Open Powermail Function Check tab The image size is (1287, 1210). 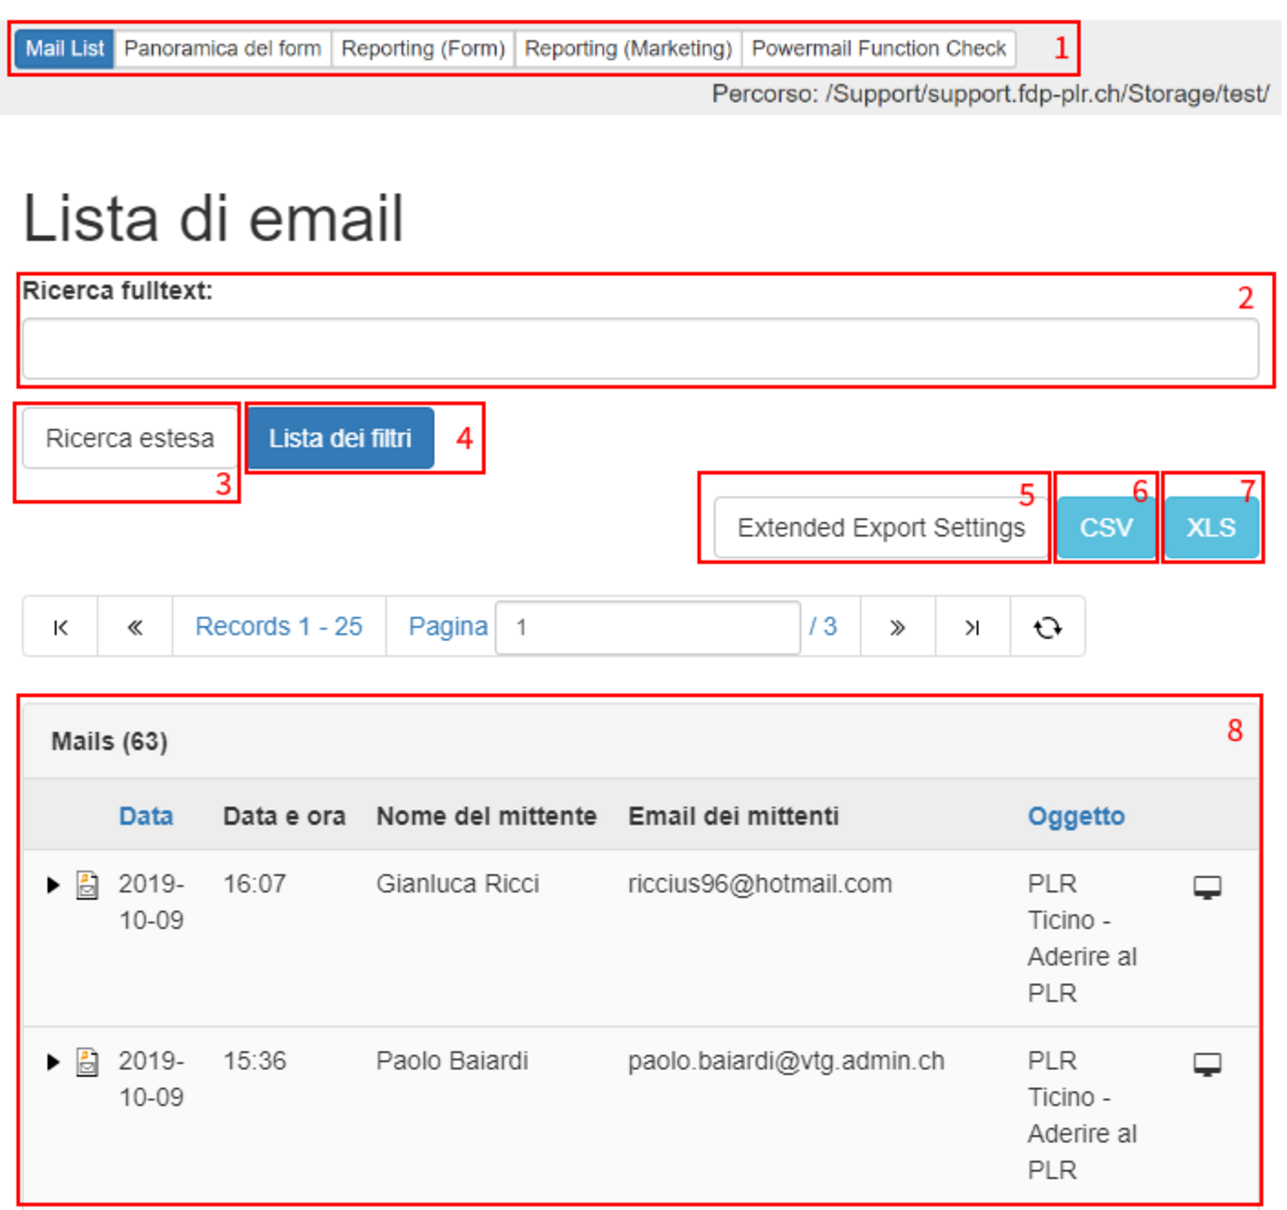pos(879,48)
